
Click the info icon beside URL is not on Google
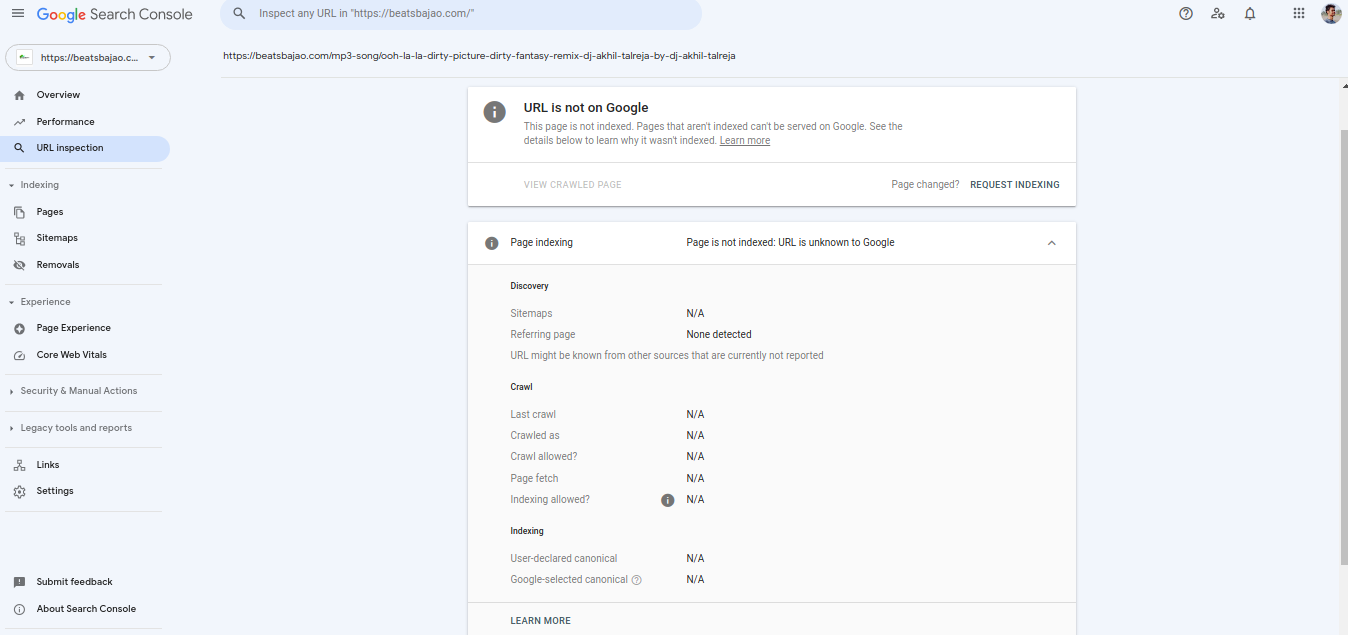pos(495,112)
